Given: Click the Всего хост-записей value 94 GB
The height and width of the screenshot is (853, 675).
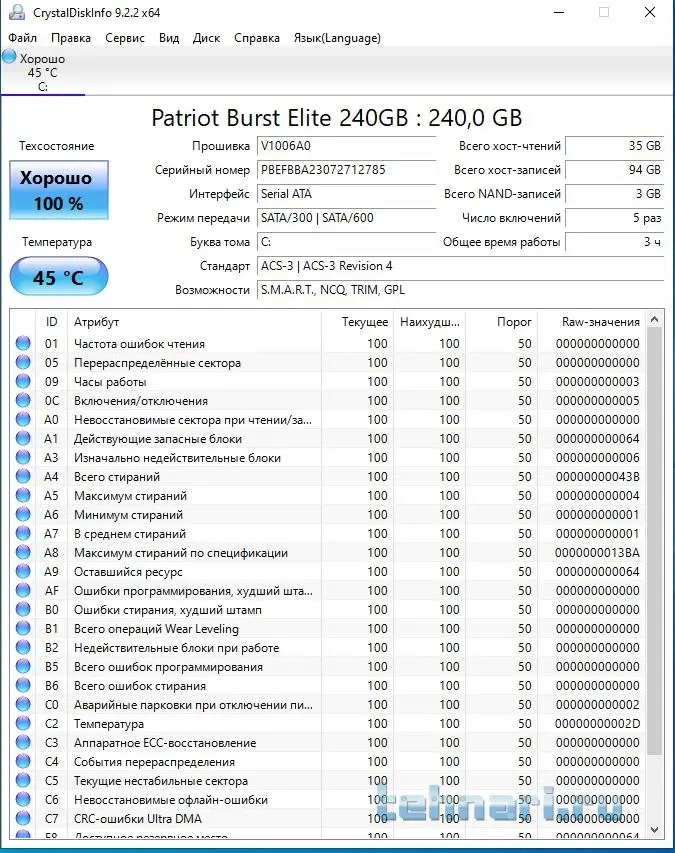Looking at the screenshot, I should (x=615, y=170).
